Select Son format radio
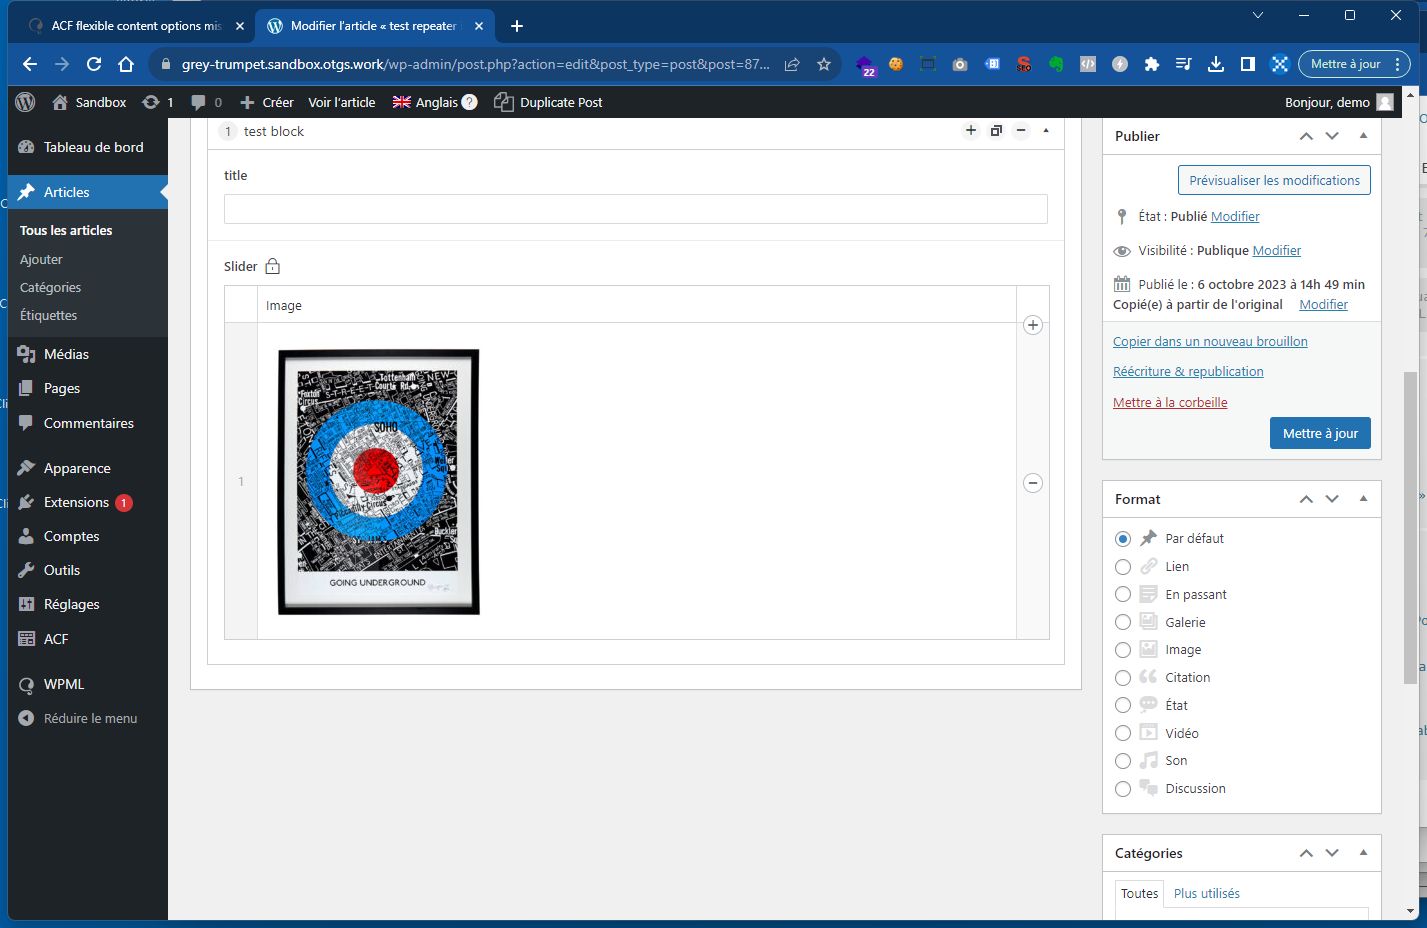1427x928 pixels. 1123,761
